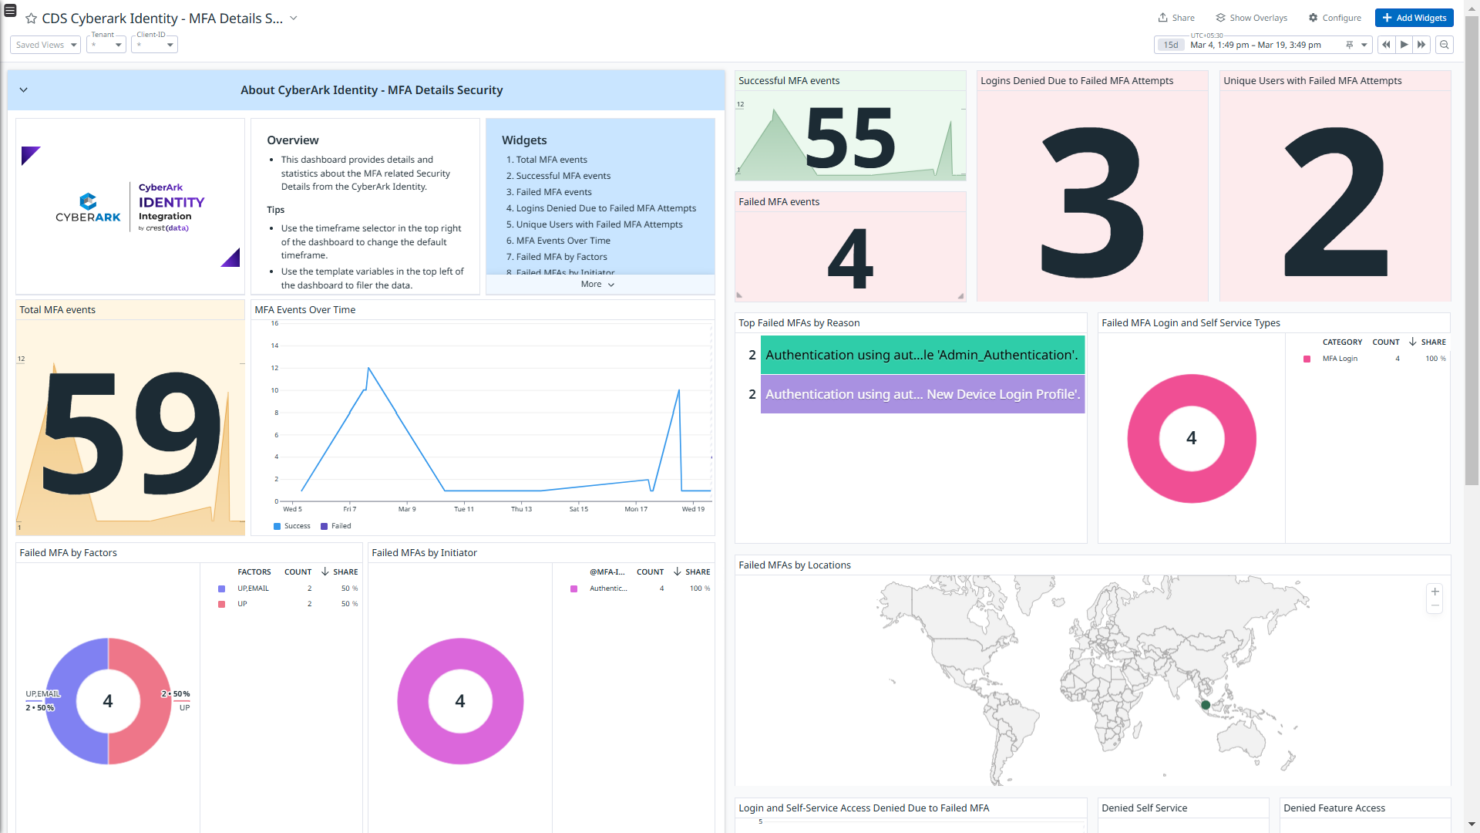
Task: Open the time range dropdown arrow
Action: (x=1364, y=45)
